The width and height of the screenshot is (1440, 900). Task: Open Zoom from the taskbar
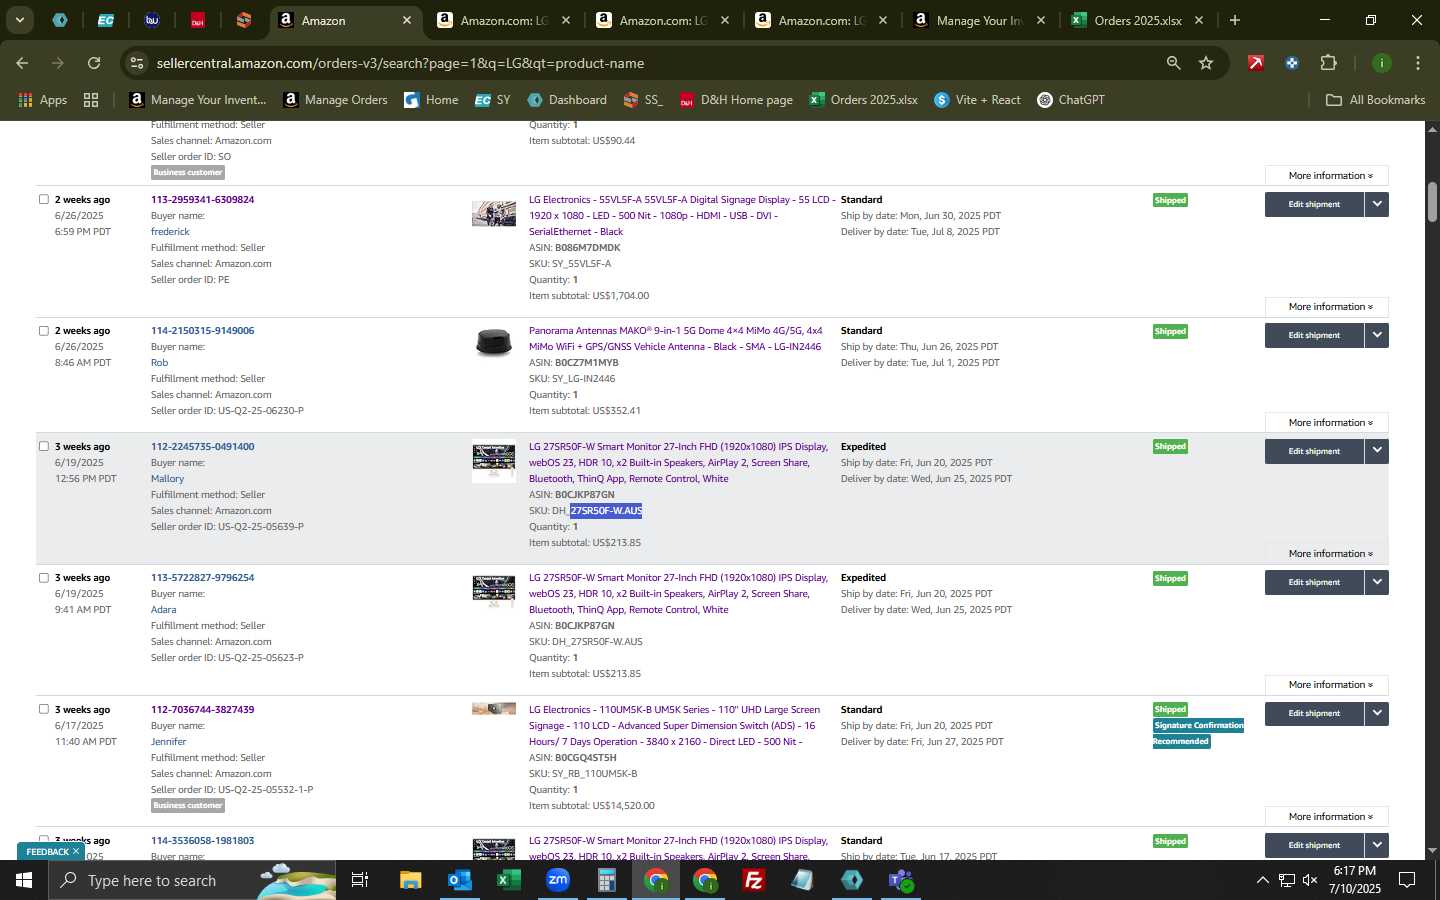pyautogui.click(x=557, y=880)
